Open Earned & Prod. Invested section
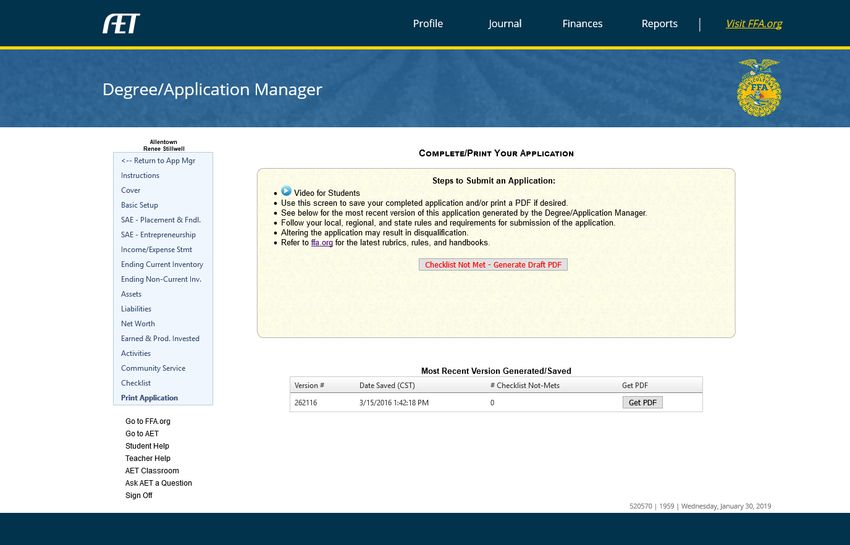The height and width of the screenshot is (545, 850). [160, 338]
